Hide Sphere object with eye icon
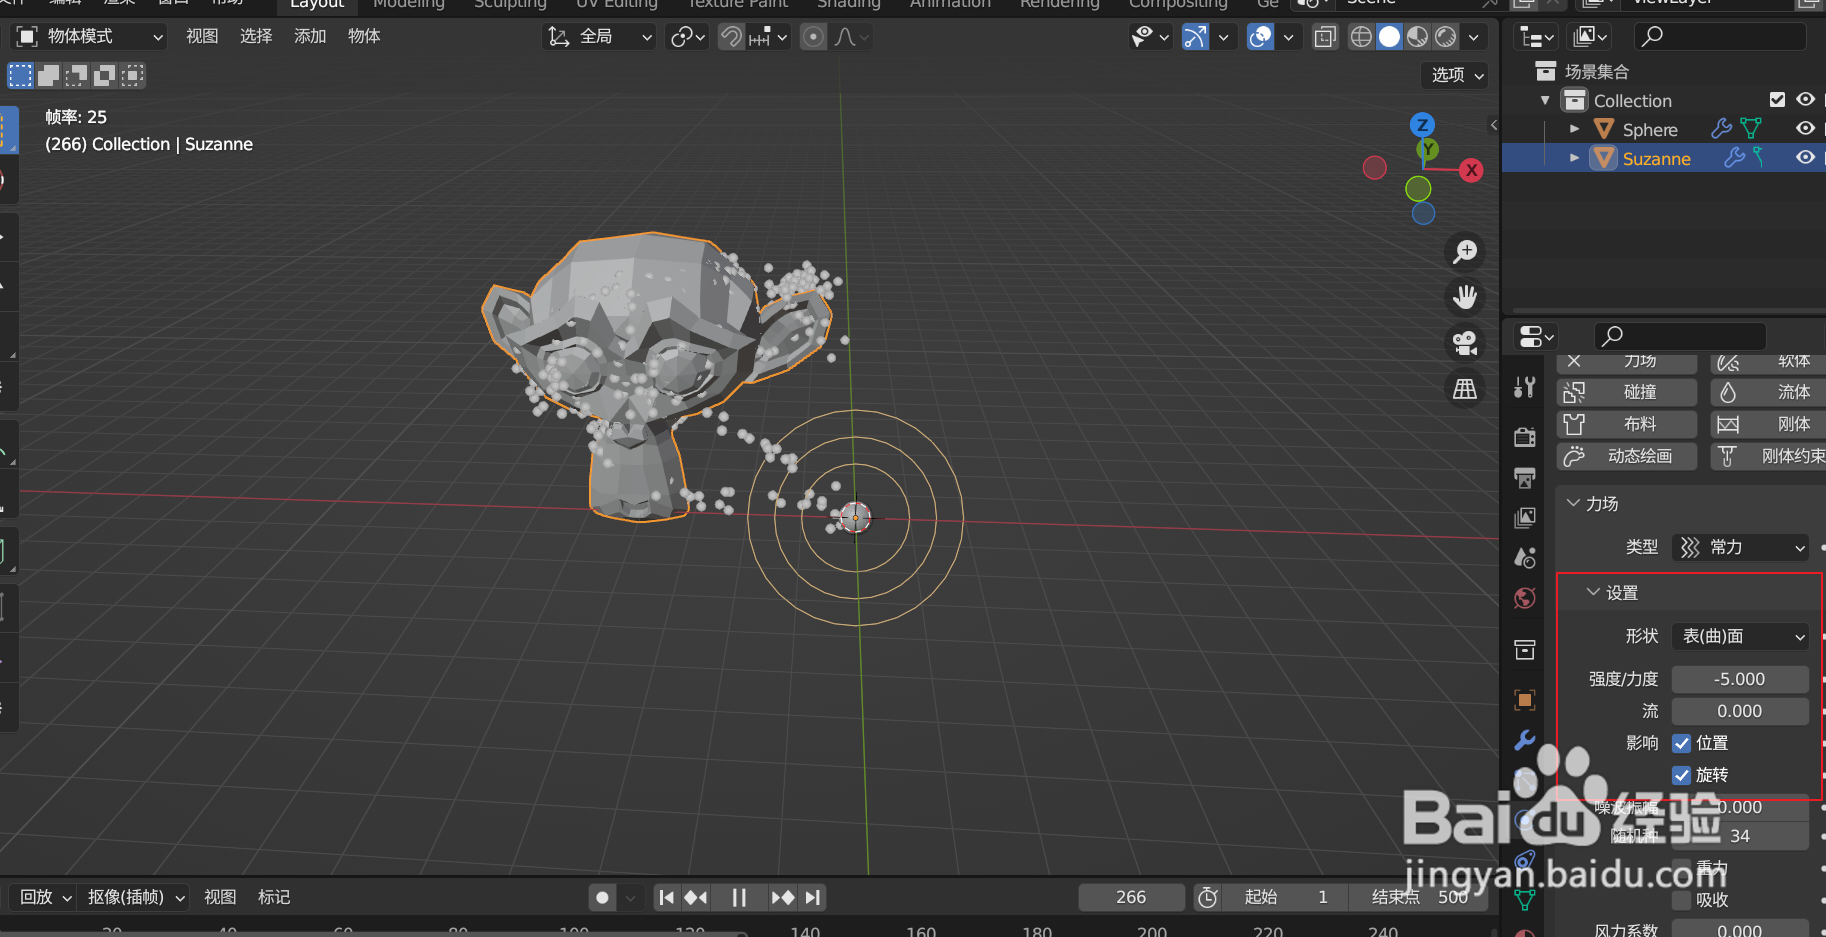 point(1805,129)
